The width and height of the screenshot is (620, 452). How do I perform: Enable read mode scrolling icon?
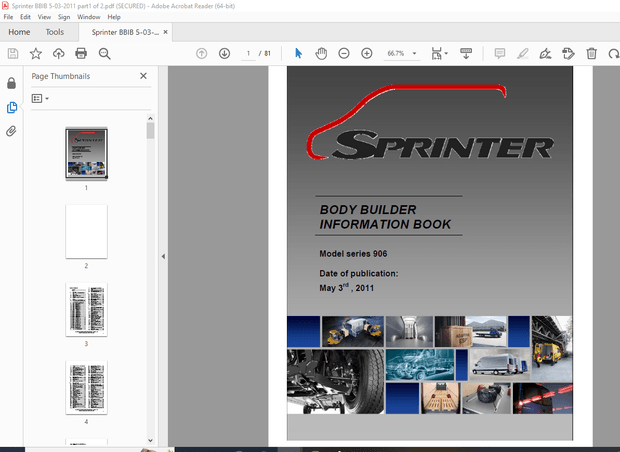tap(466, 53)
